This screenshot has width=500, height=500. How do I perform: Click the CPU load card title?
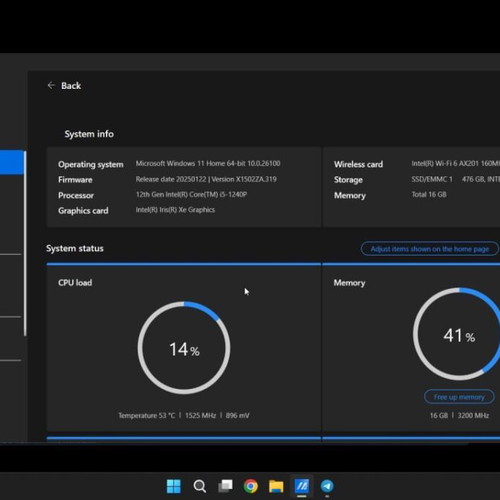[75, 283]
